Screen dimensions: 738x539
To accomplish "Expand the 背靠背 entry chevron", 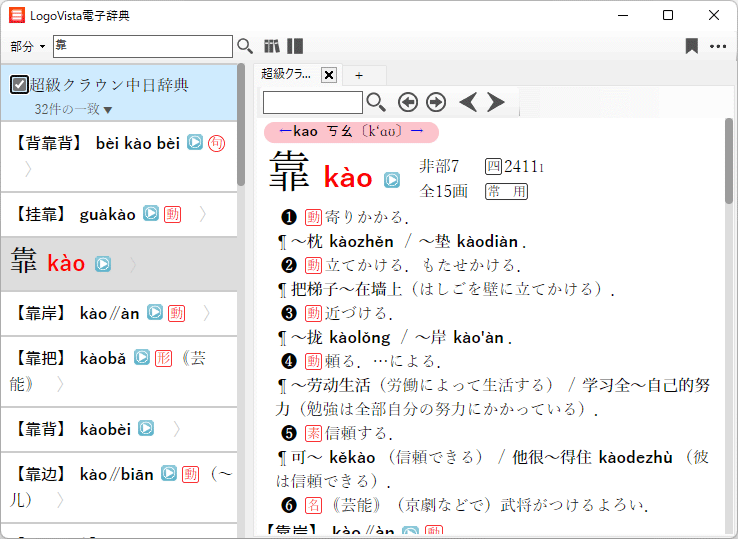I will 29,168.
